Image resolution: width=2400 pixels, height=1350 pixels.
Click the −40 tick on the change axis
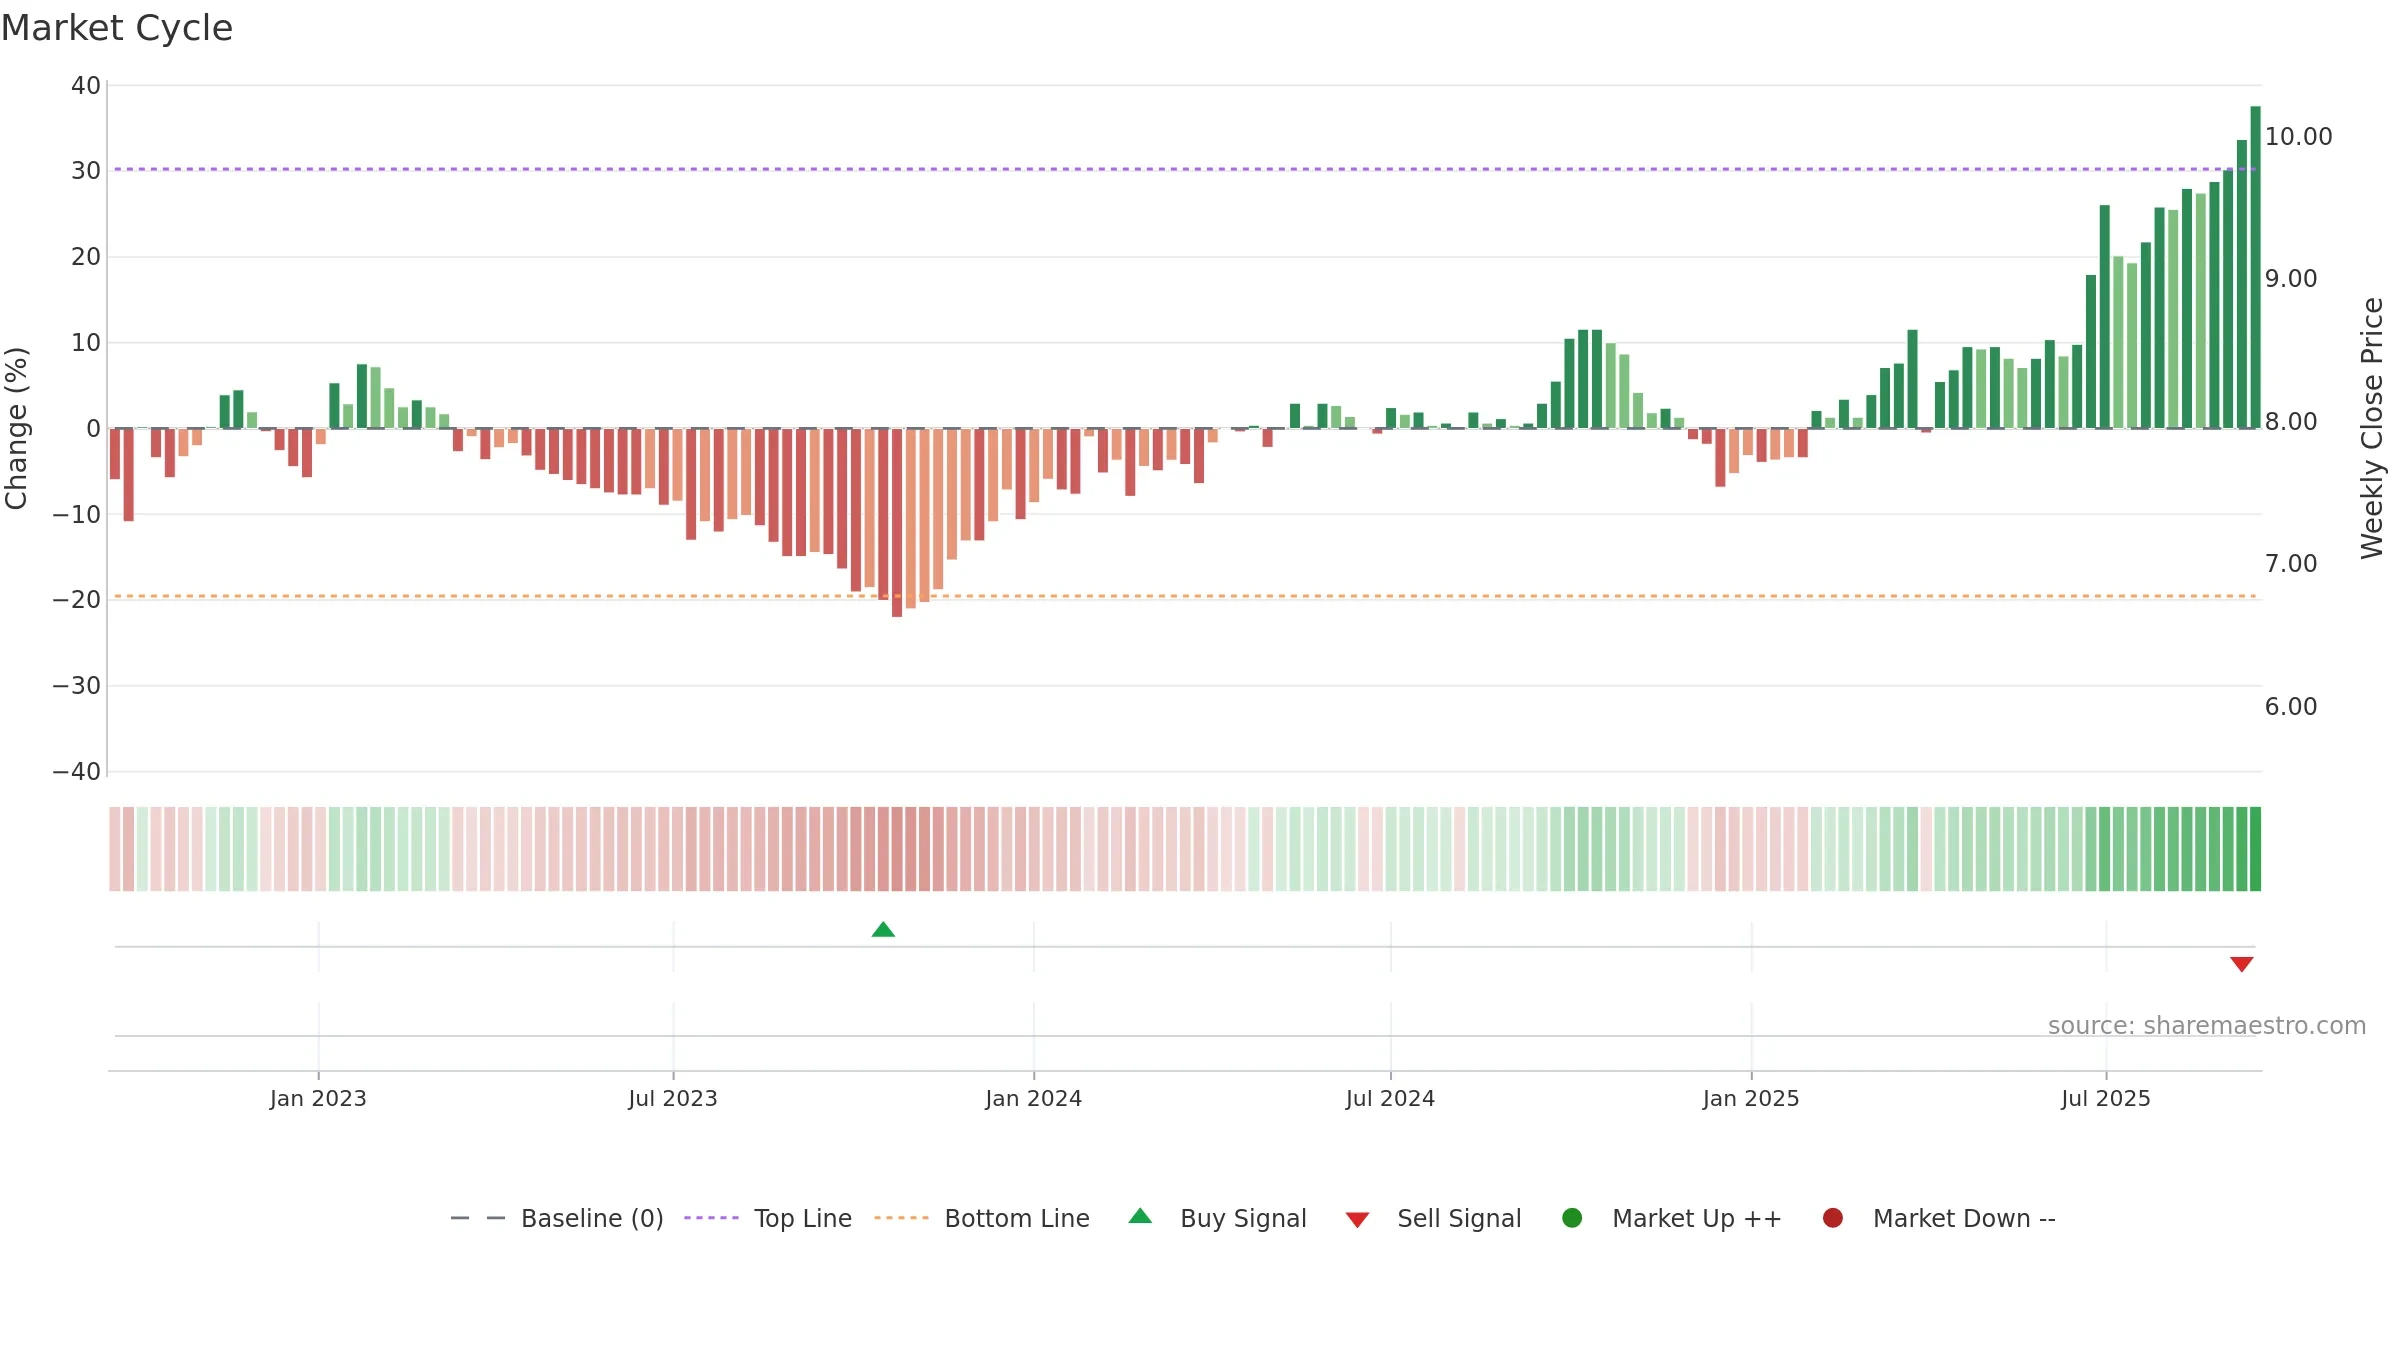(x=77, y=772)
